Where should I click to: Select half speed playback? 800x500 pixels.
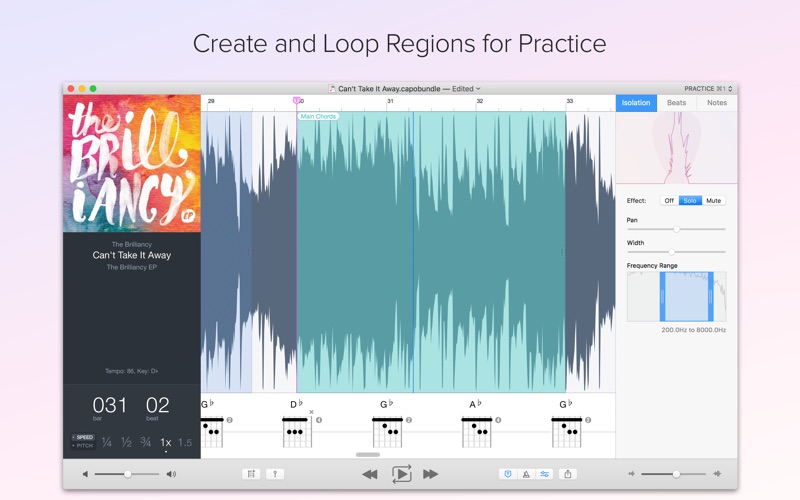tap(126, 442)
